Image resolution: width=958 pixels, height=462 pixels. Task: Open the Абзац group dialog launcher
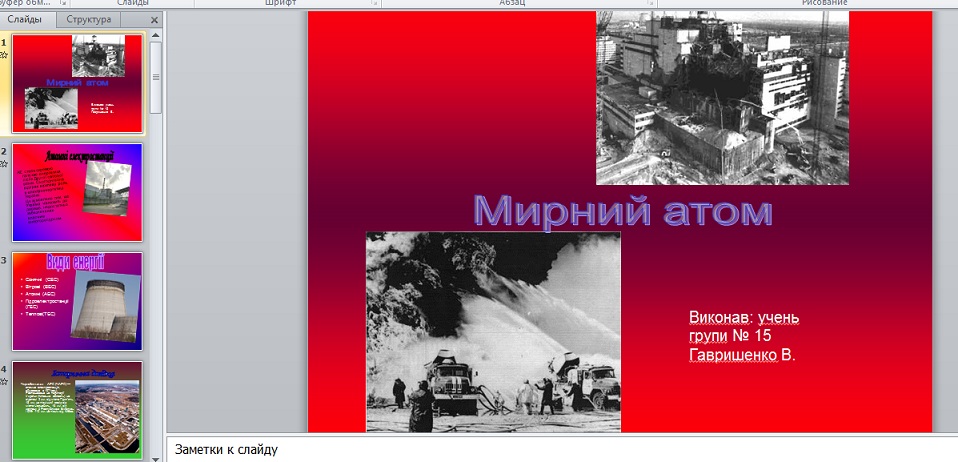pos(650,3)
